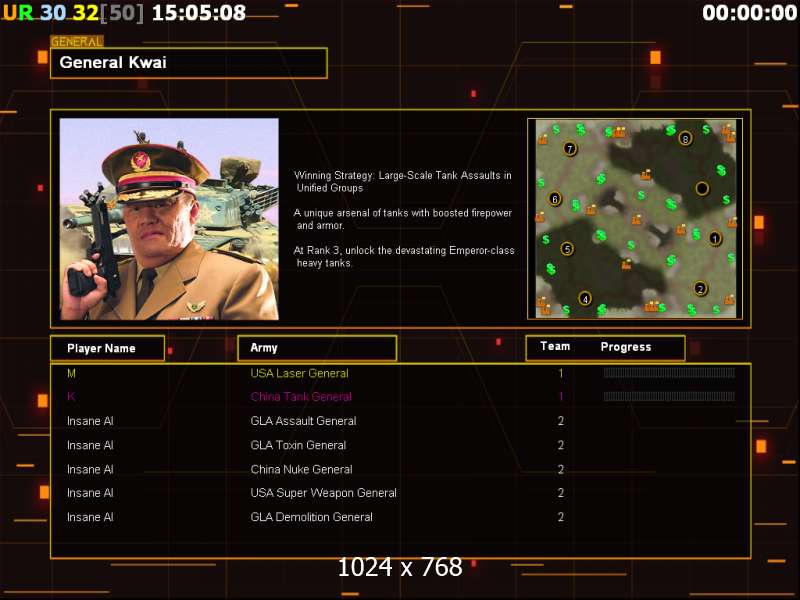Click GLA Assault General army entry
The width and height of the screenshot is (800, 600).
[x=303, y=421]
